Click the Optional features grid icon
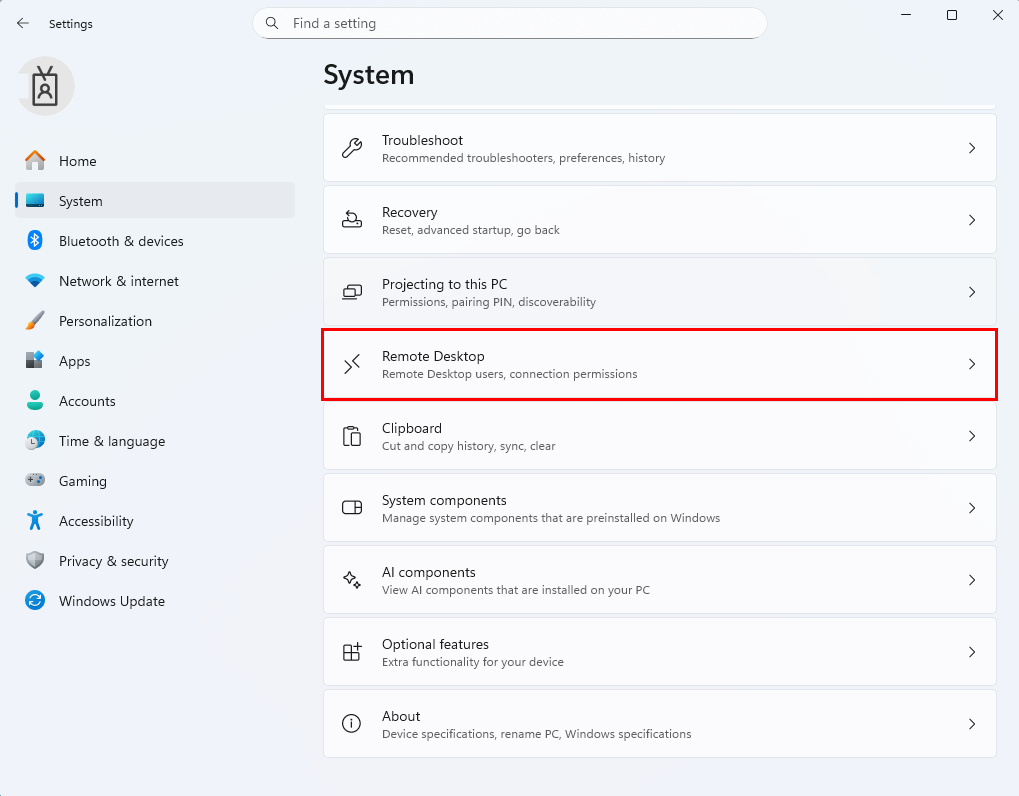The image size is (1019, 796). pyautogui.click(x=352, y=652)
